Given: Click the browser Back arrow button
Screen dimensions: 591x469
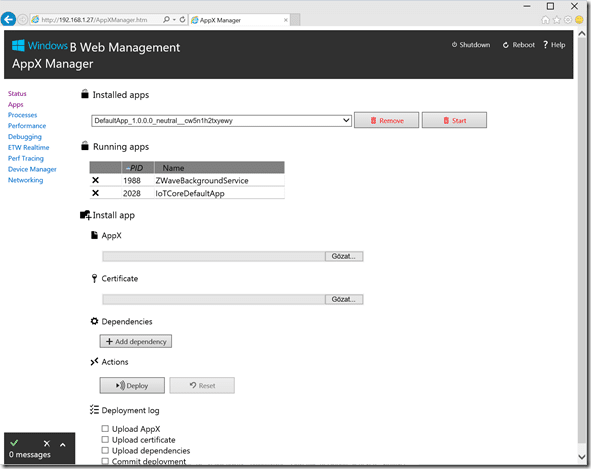Looking at the screenshot, I should coord(8,19).
